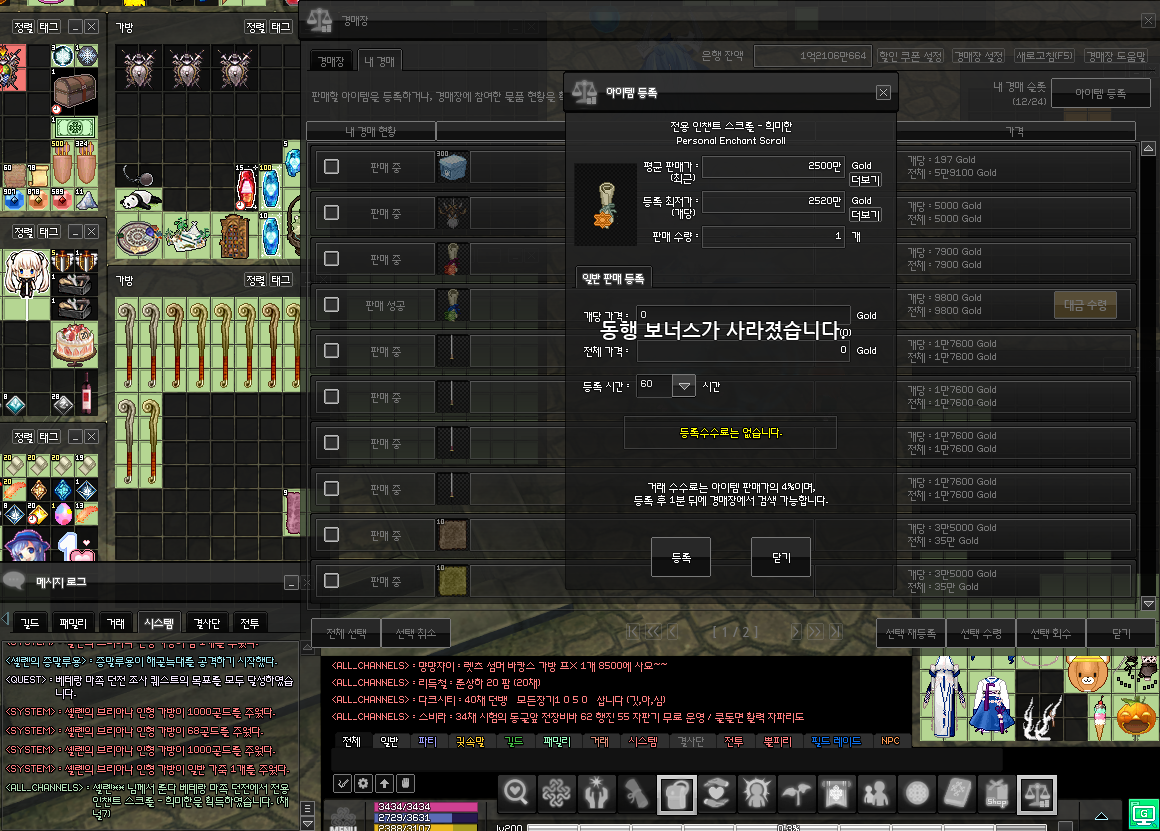This screenshot has height=831, width=1160.
Task: Click the 대금 수령 button
Action: [1085, 305]
